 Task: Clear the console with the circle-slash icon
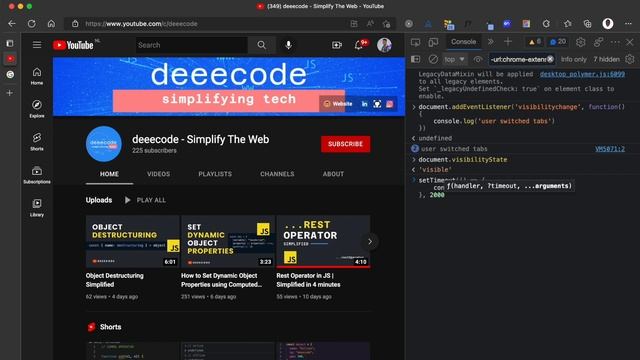[433, 60]
